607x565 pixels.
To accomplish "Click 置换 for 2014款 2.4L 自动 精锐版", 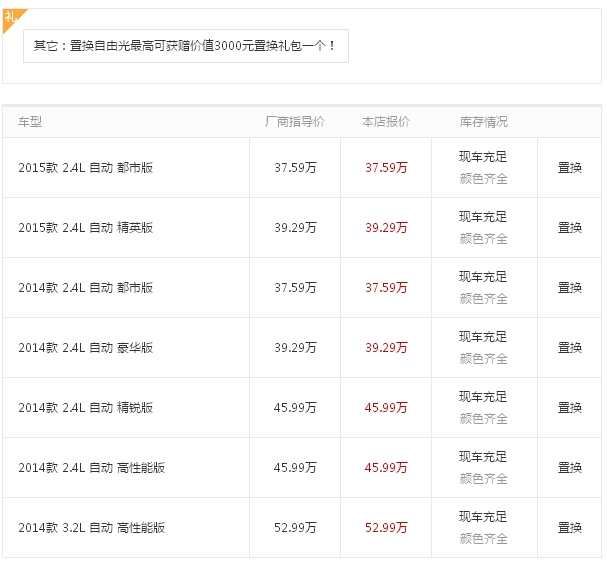I will pos(569,408).
